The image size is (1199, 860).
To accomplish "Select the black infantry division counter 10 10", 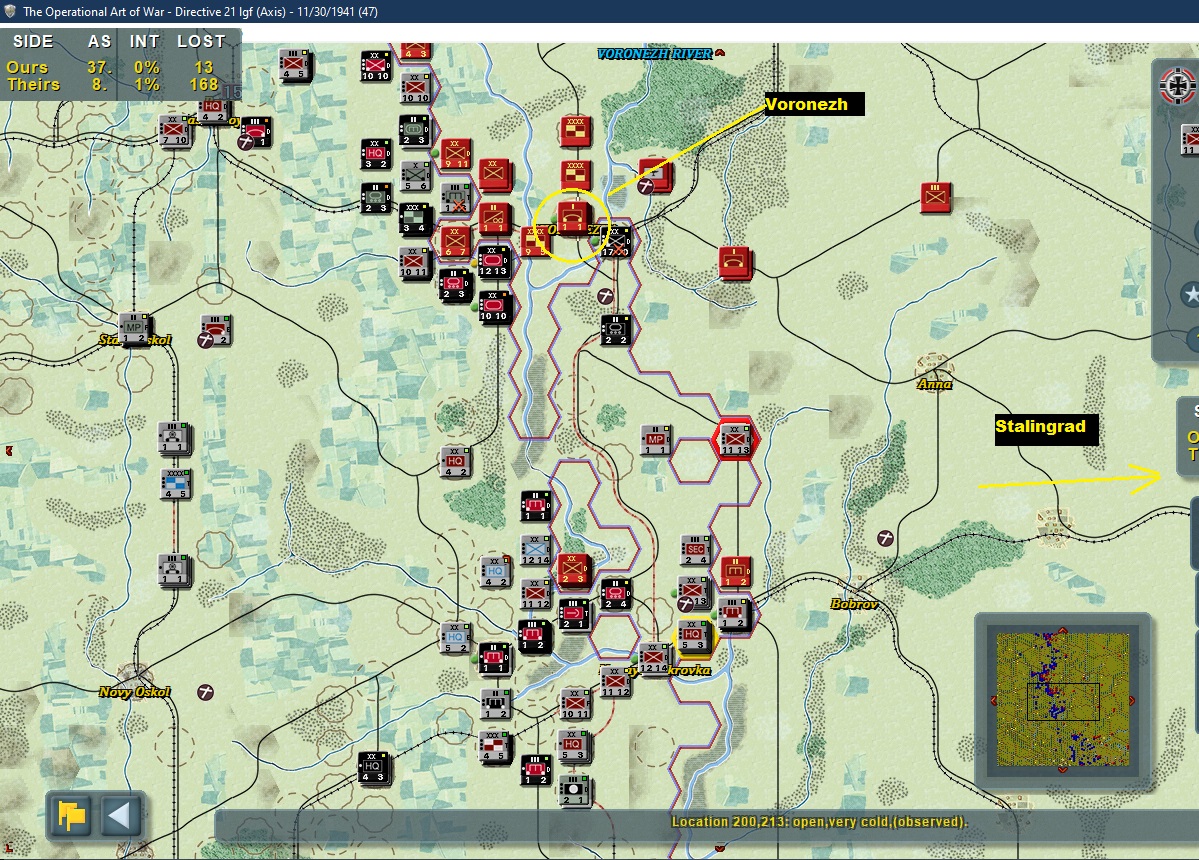I will tap(375, 66).
